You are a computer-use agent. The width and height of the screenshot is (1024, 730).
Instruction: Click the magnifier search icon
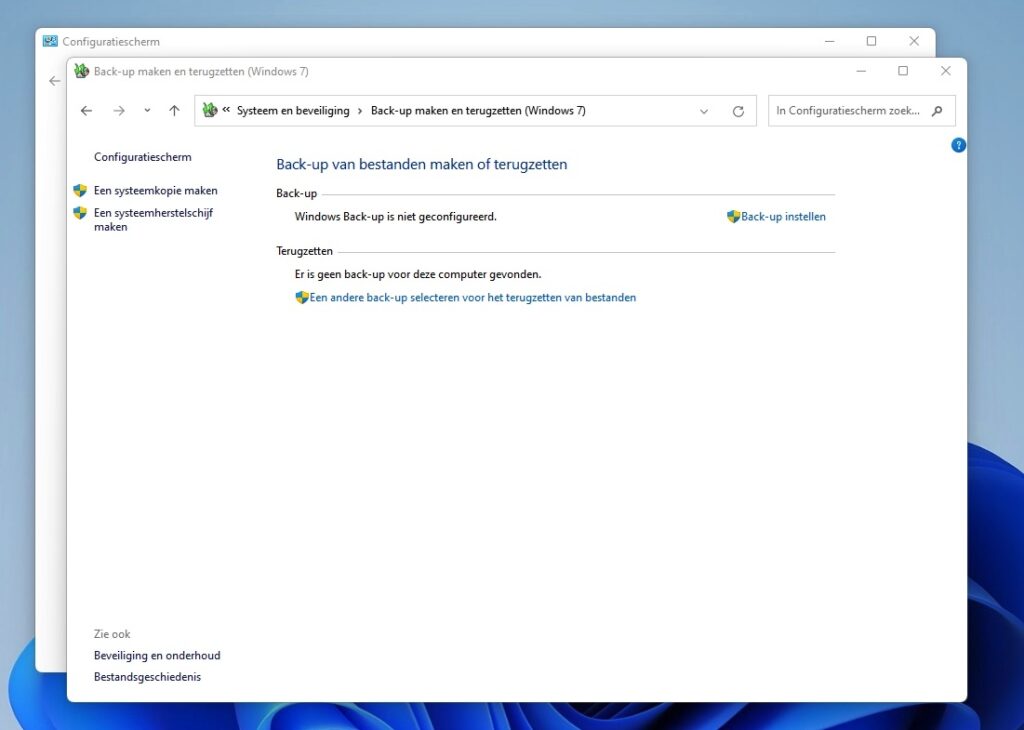click(x=937, y=111)
